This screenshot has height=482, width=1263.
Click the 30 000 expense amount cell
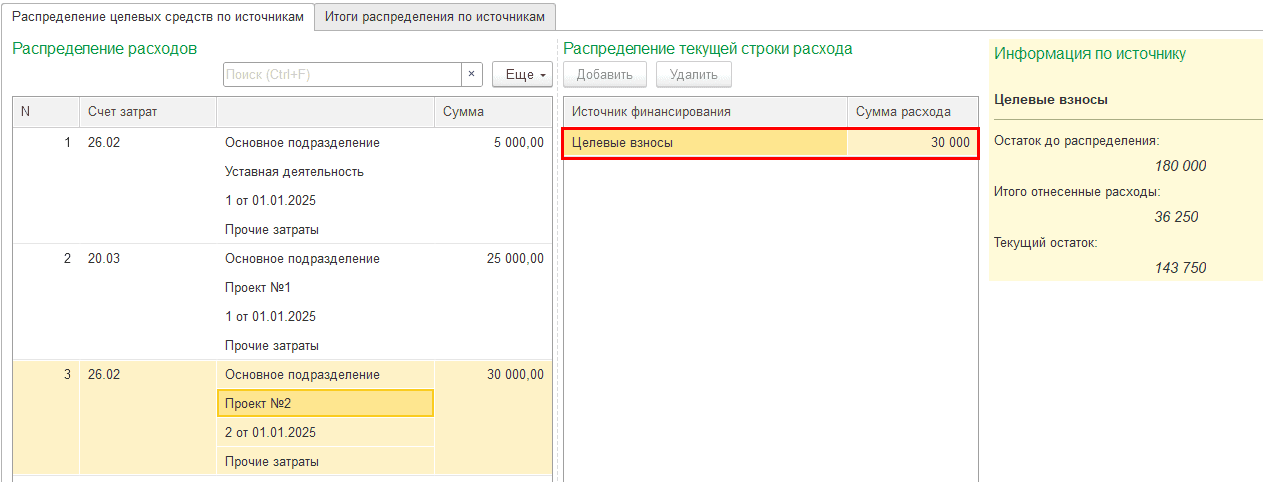(x=912, y=143)
